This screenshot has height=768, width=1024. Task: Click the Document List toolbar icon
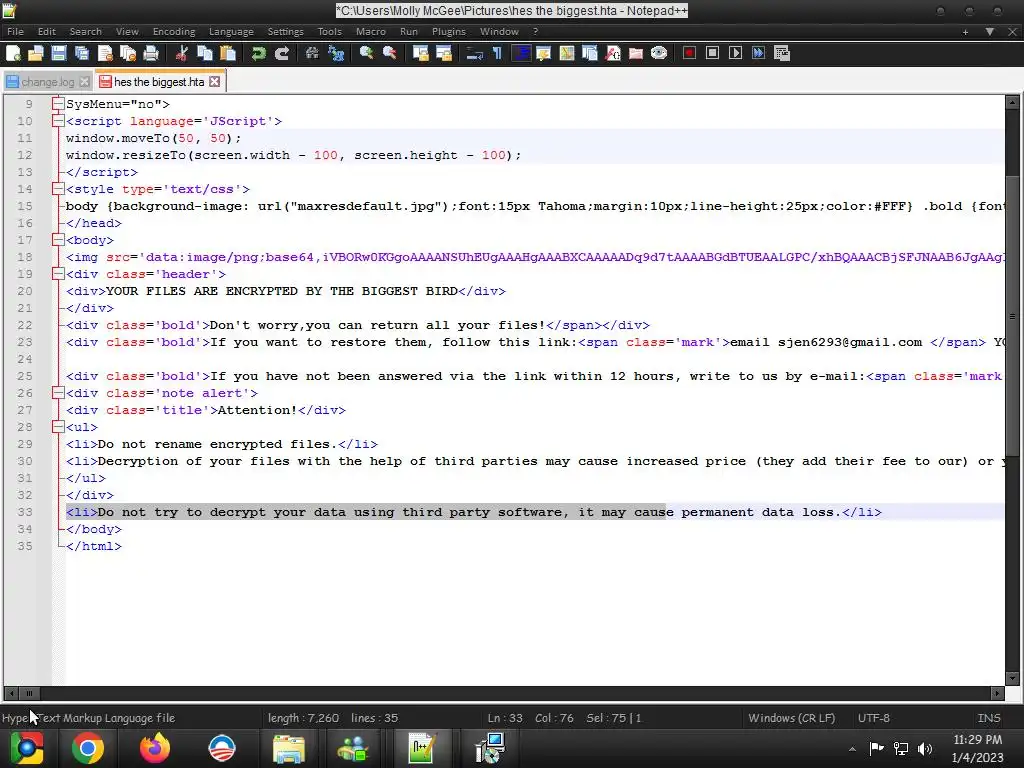(590, 54)
